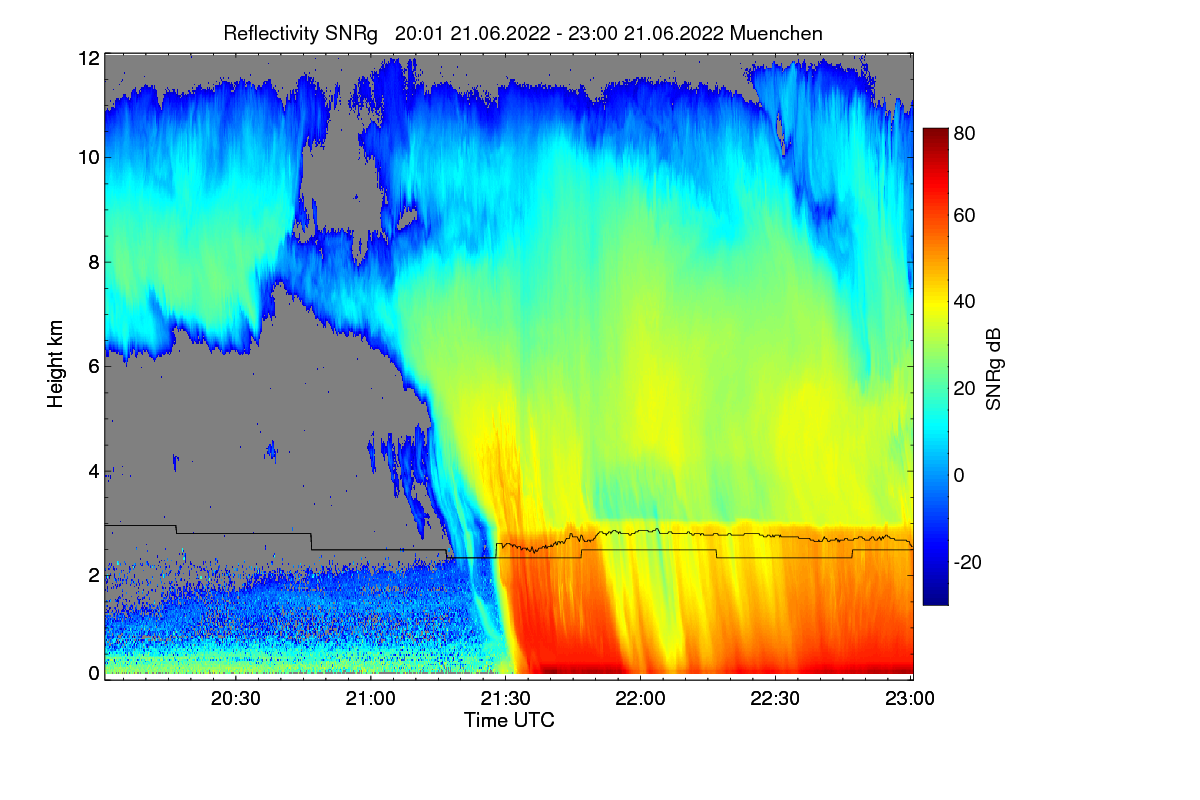Screen dimensions: 1200x800
Task: Click the 'Time UTC' axis label
Action: pos(509,720)
